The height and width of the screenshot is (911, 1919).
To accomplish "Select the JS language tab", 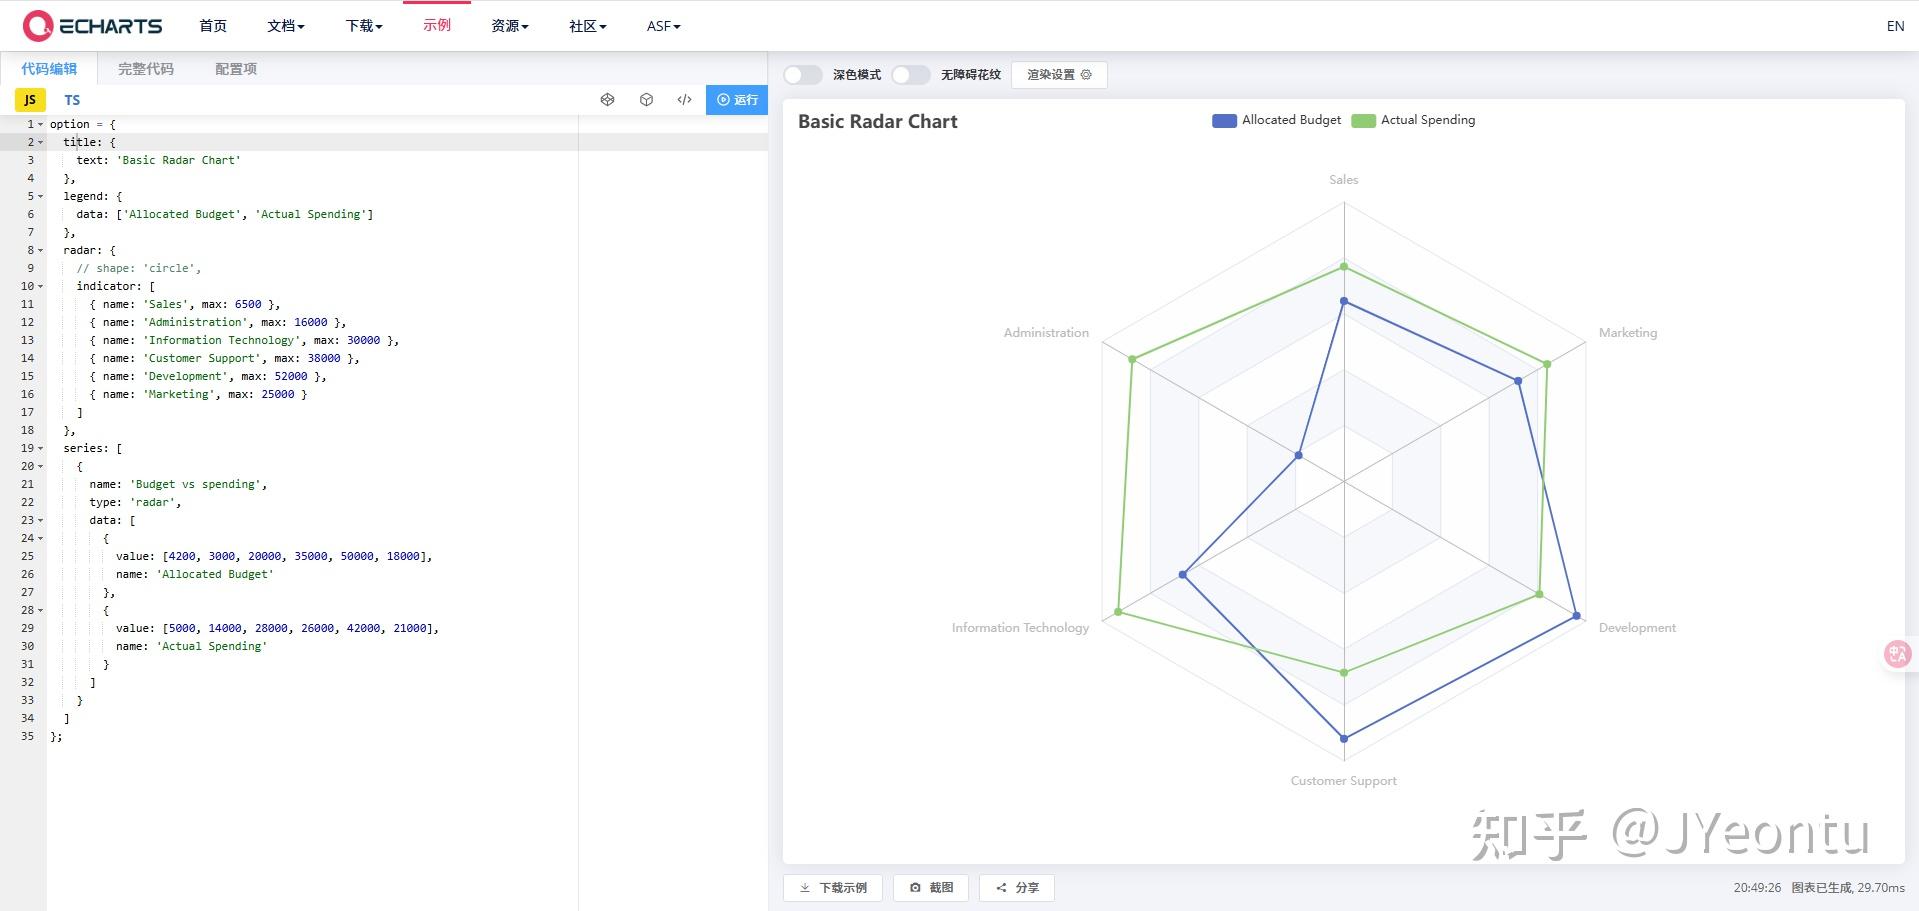I will [30, 100].
